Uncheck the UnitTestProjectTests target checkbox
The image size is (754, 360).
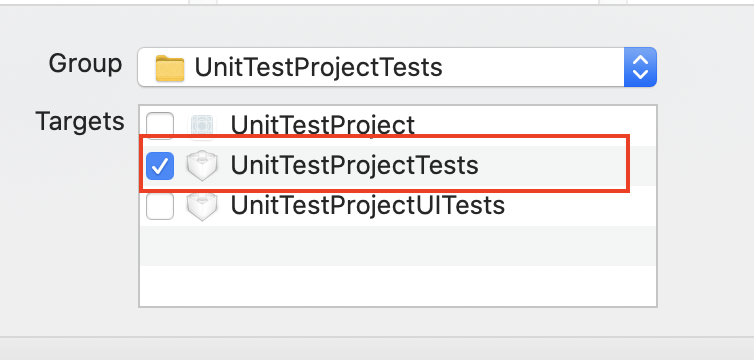point(160,166)
